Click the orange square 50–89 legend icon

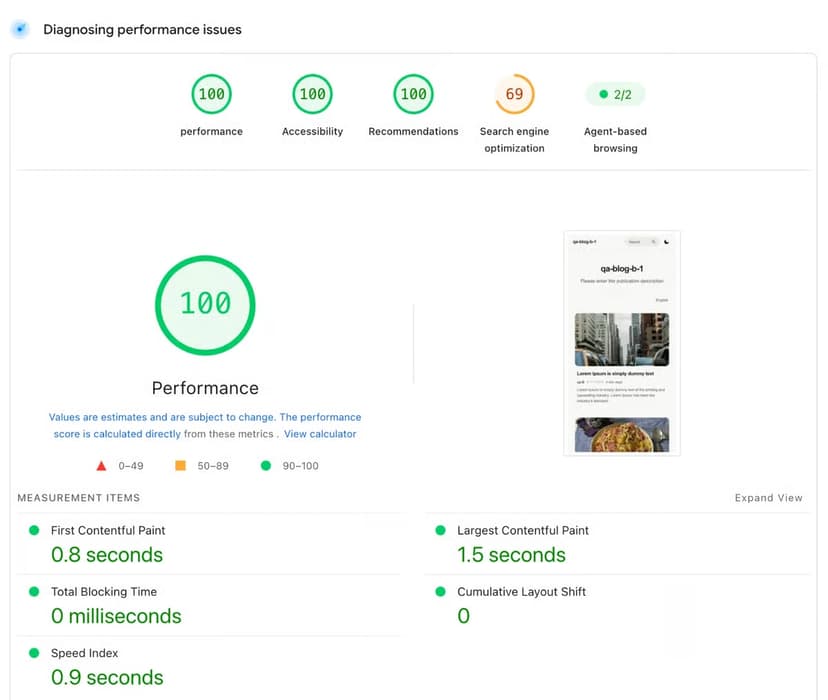[180, 465]
